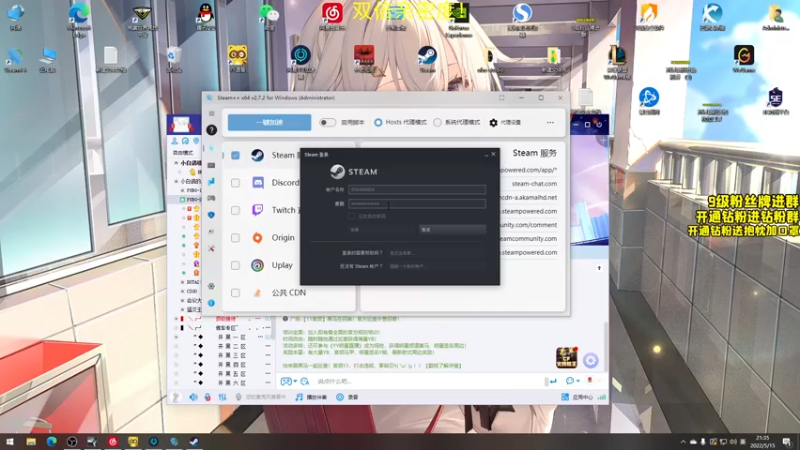Viewport: 800px width, 450px height.
Task: Click the blue one-click accelerate button
Action: click(269, 122)
